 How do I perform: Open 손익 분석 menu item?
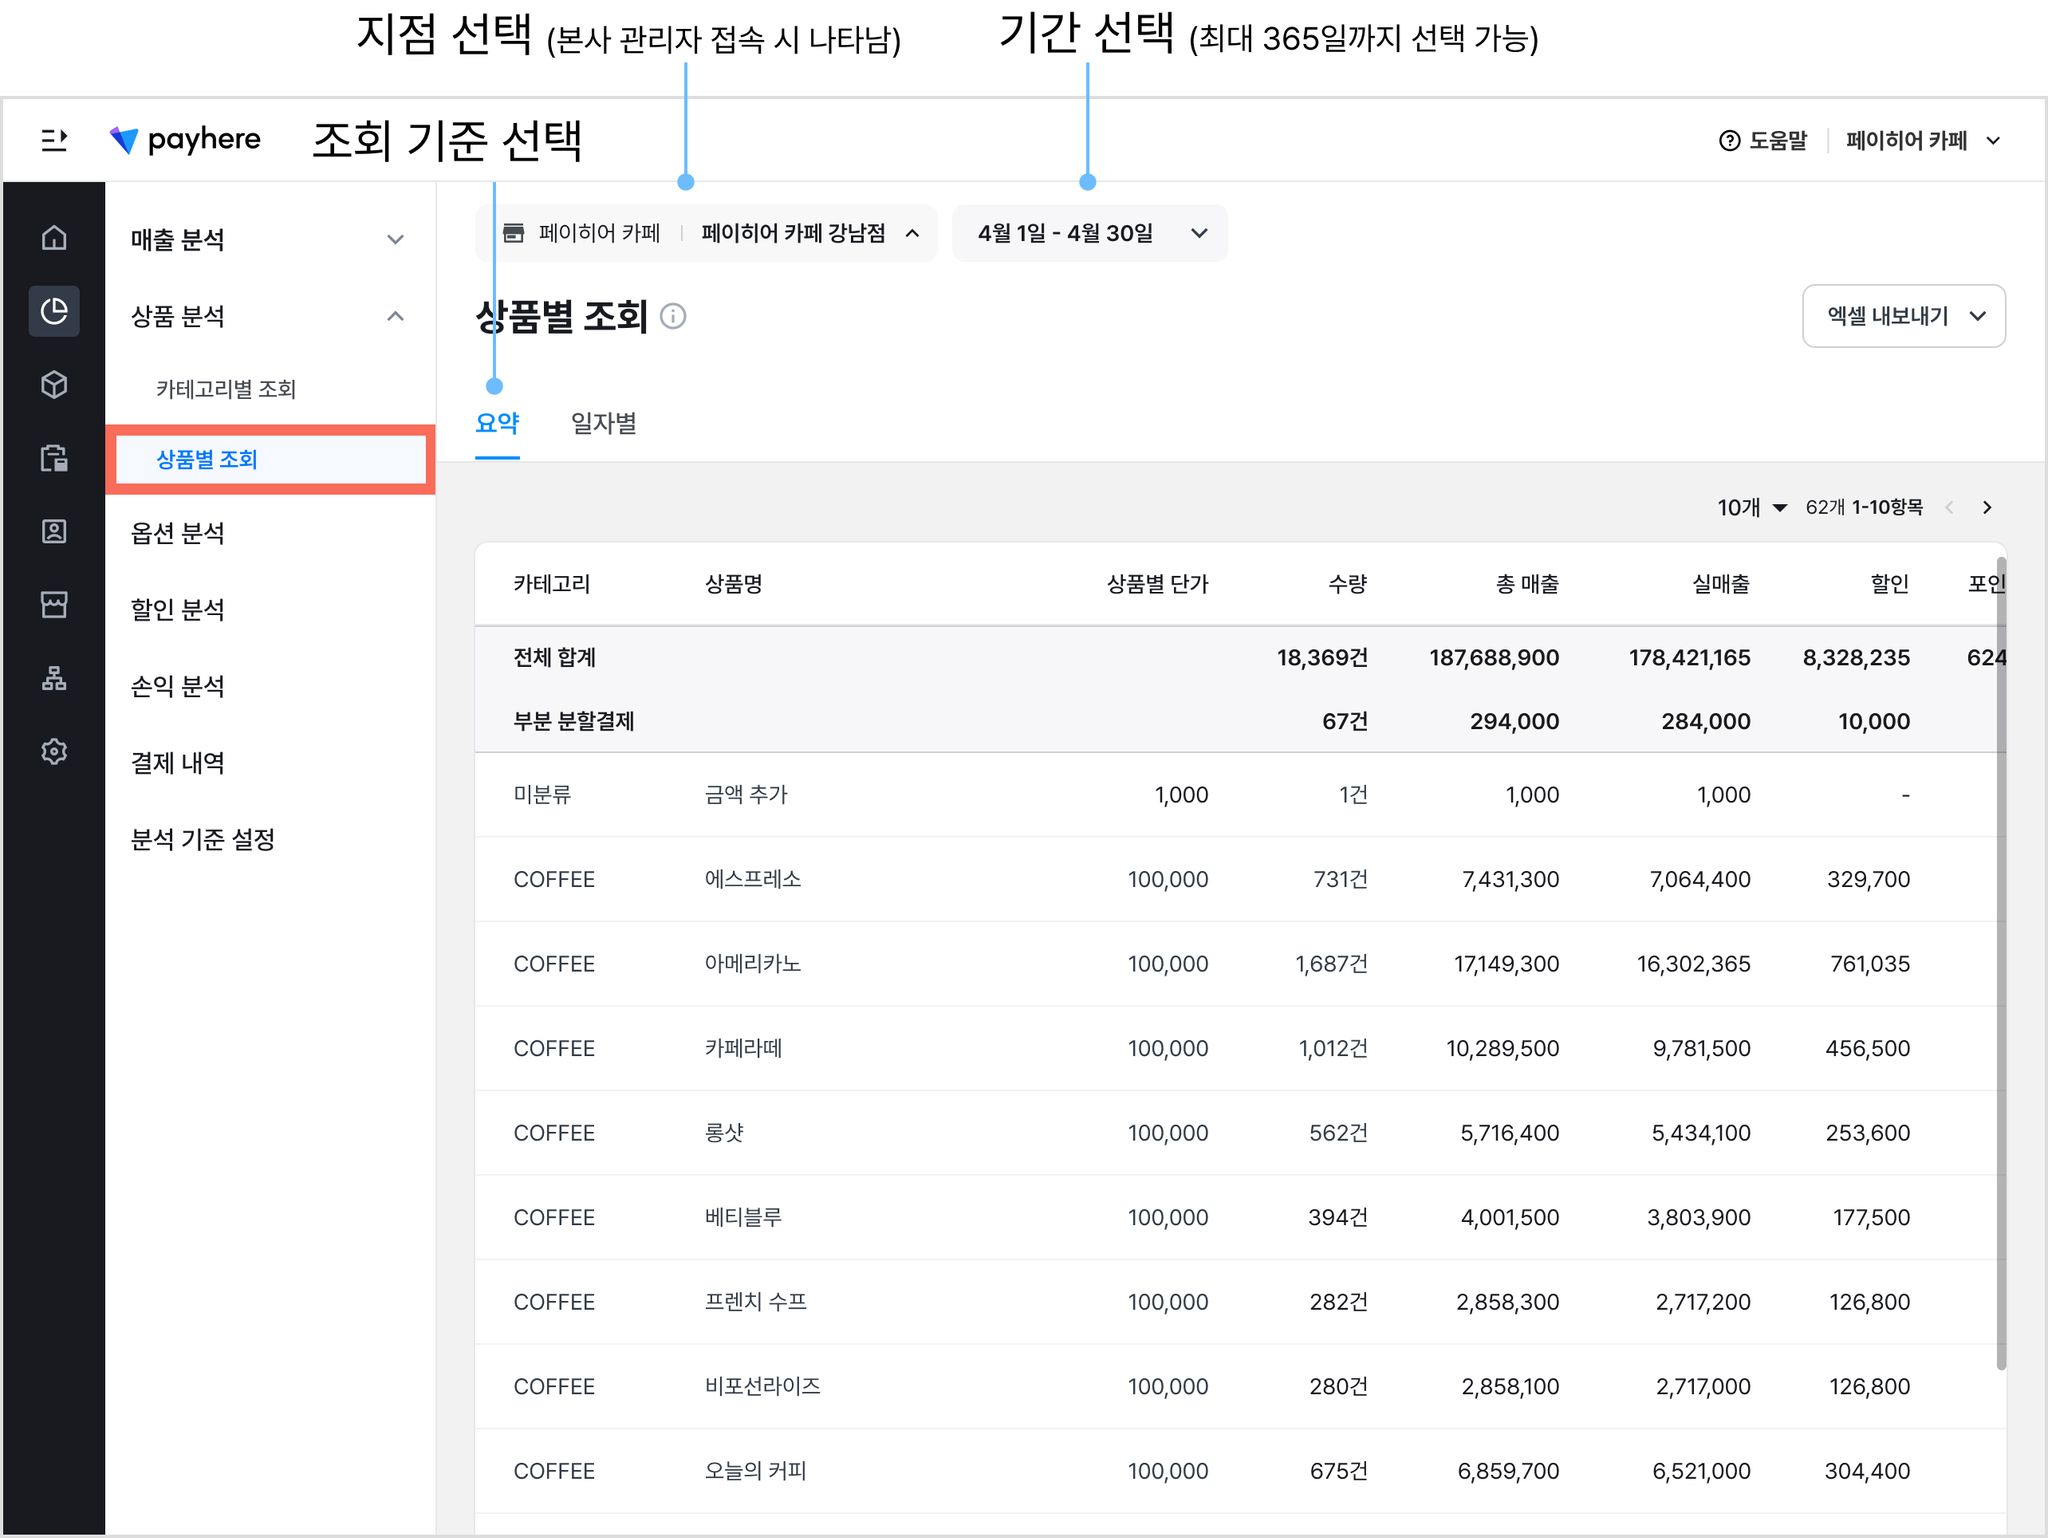pos(177,686)
